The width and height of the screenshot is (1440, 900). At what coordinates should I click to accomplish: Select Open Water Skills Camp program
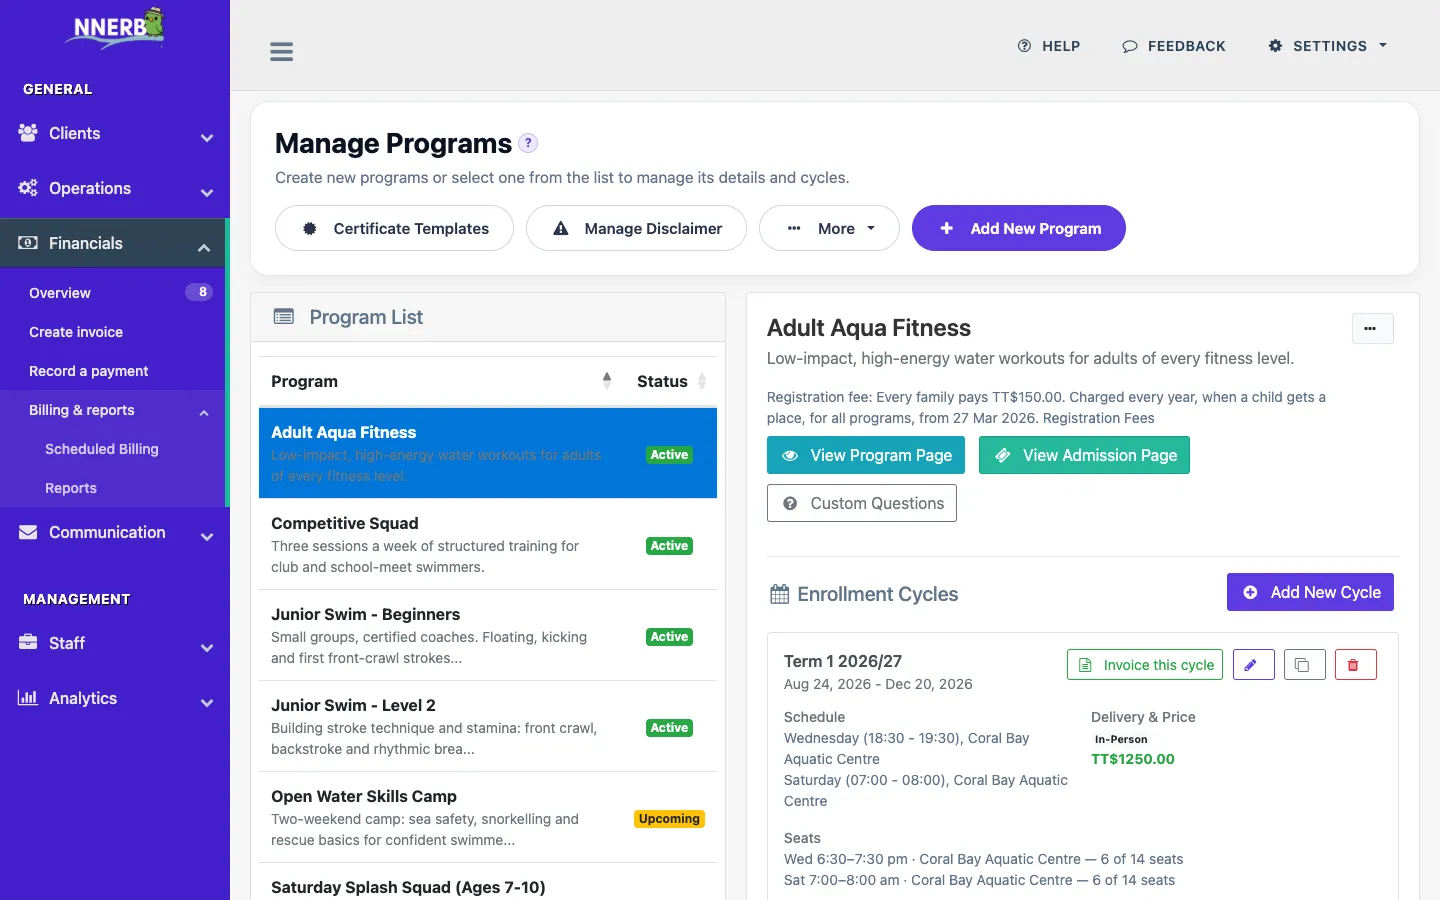488,818
